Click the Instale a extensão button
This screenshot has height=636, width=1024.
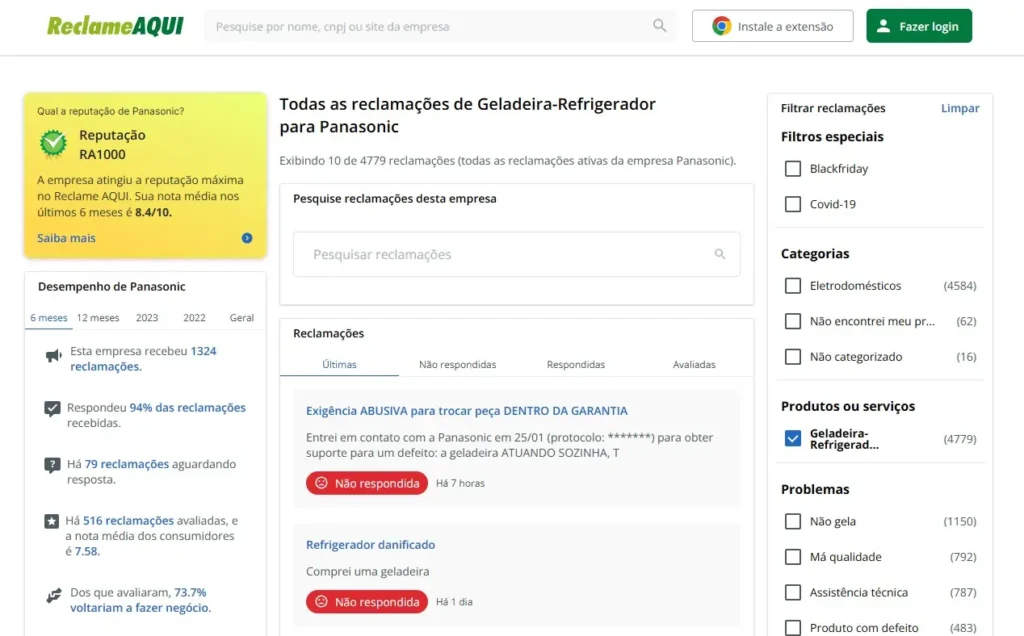point(773,26)
